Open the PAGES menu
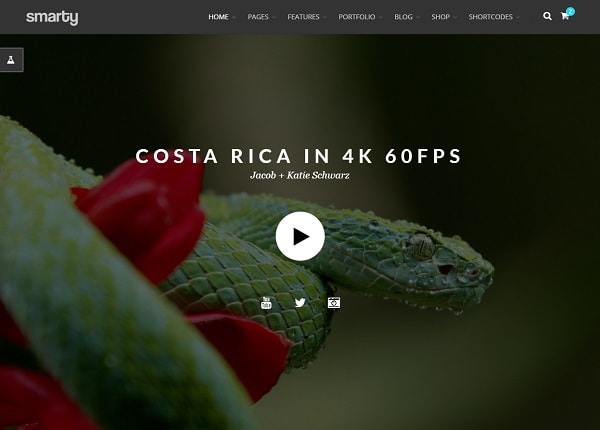The width and height of the screenshot is (600, 430). pos(258,17)
